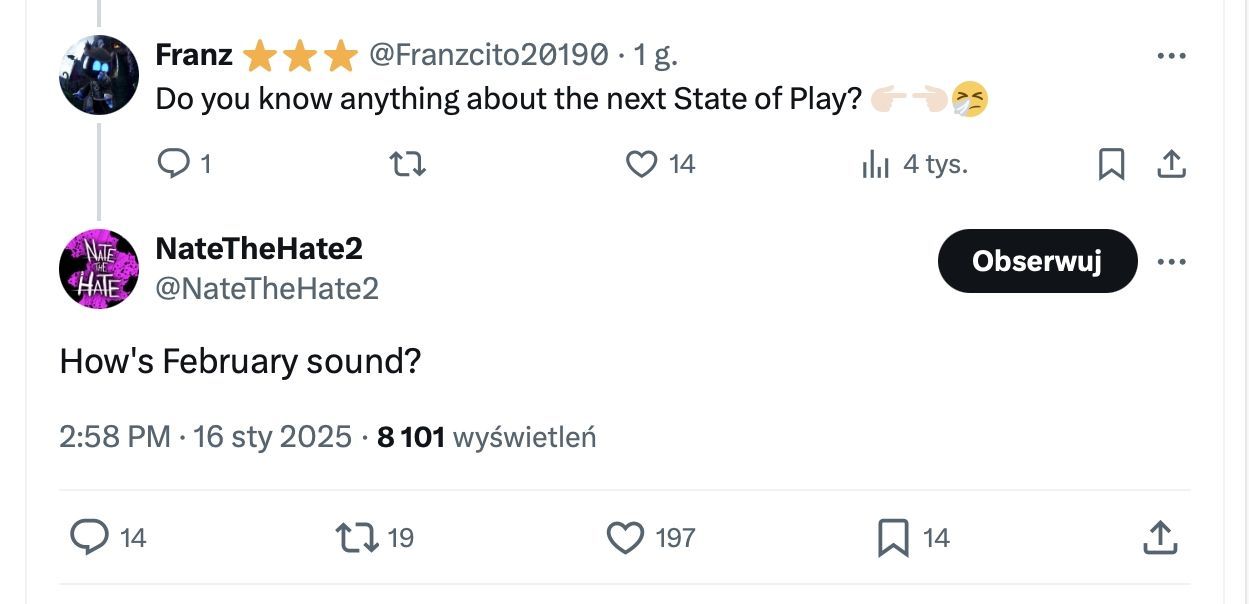Image resolution: width=1249 pixels, height=604 pixels.
Task: Reply to Franz's tweet via comment icon
Action: tap(174, 164)
